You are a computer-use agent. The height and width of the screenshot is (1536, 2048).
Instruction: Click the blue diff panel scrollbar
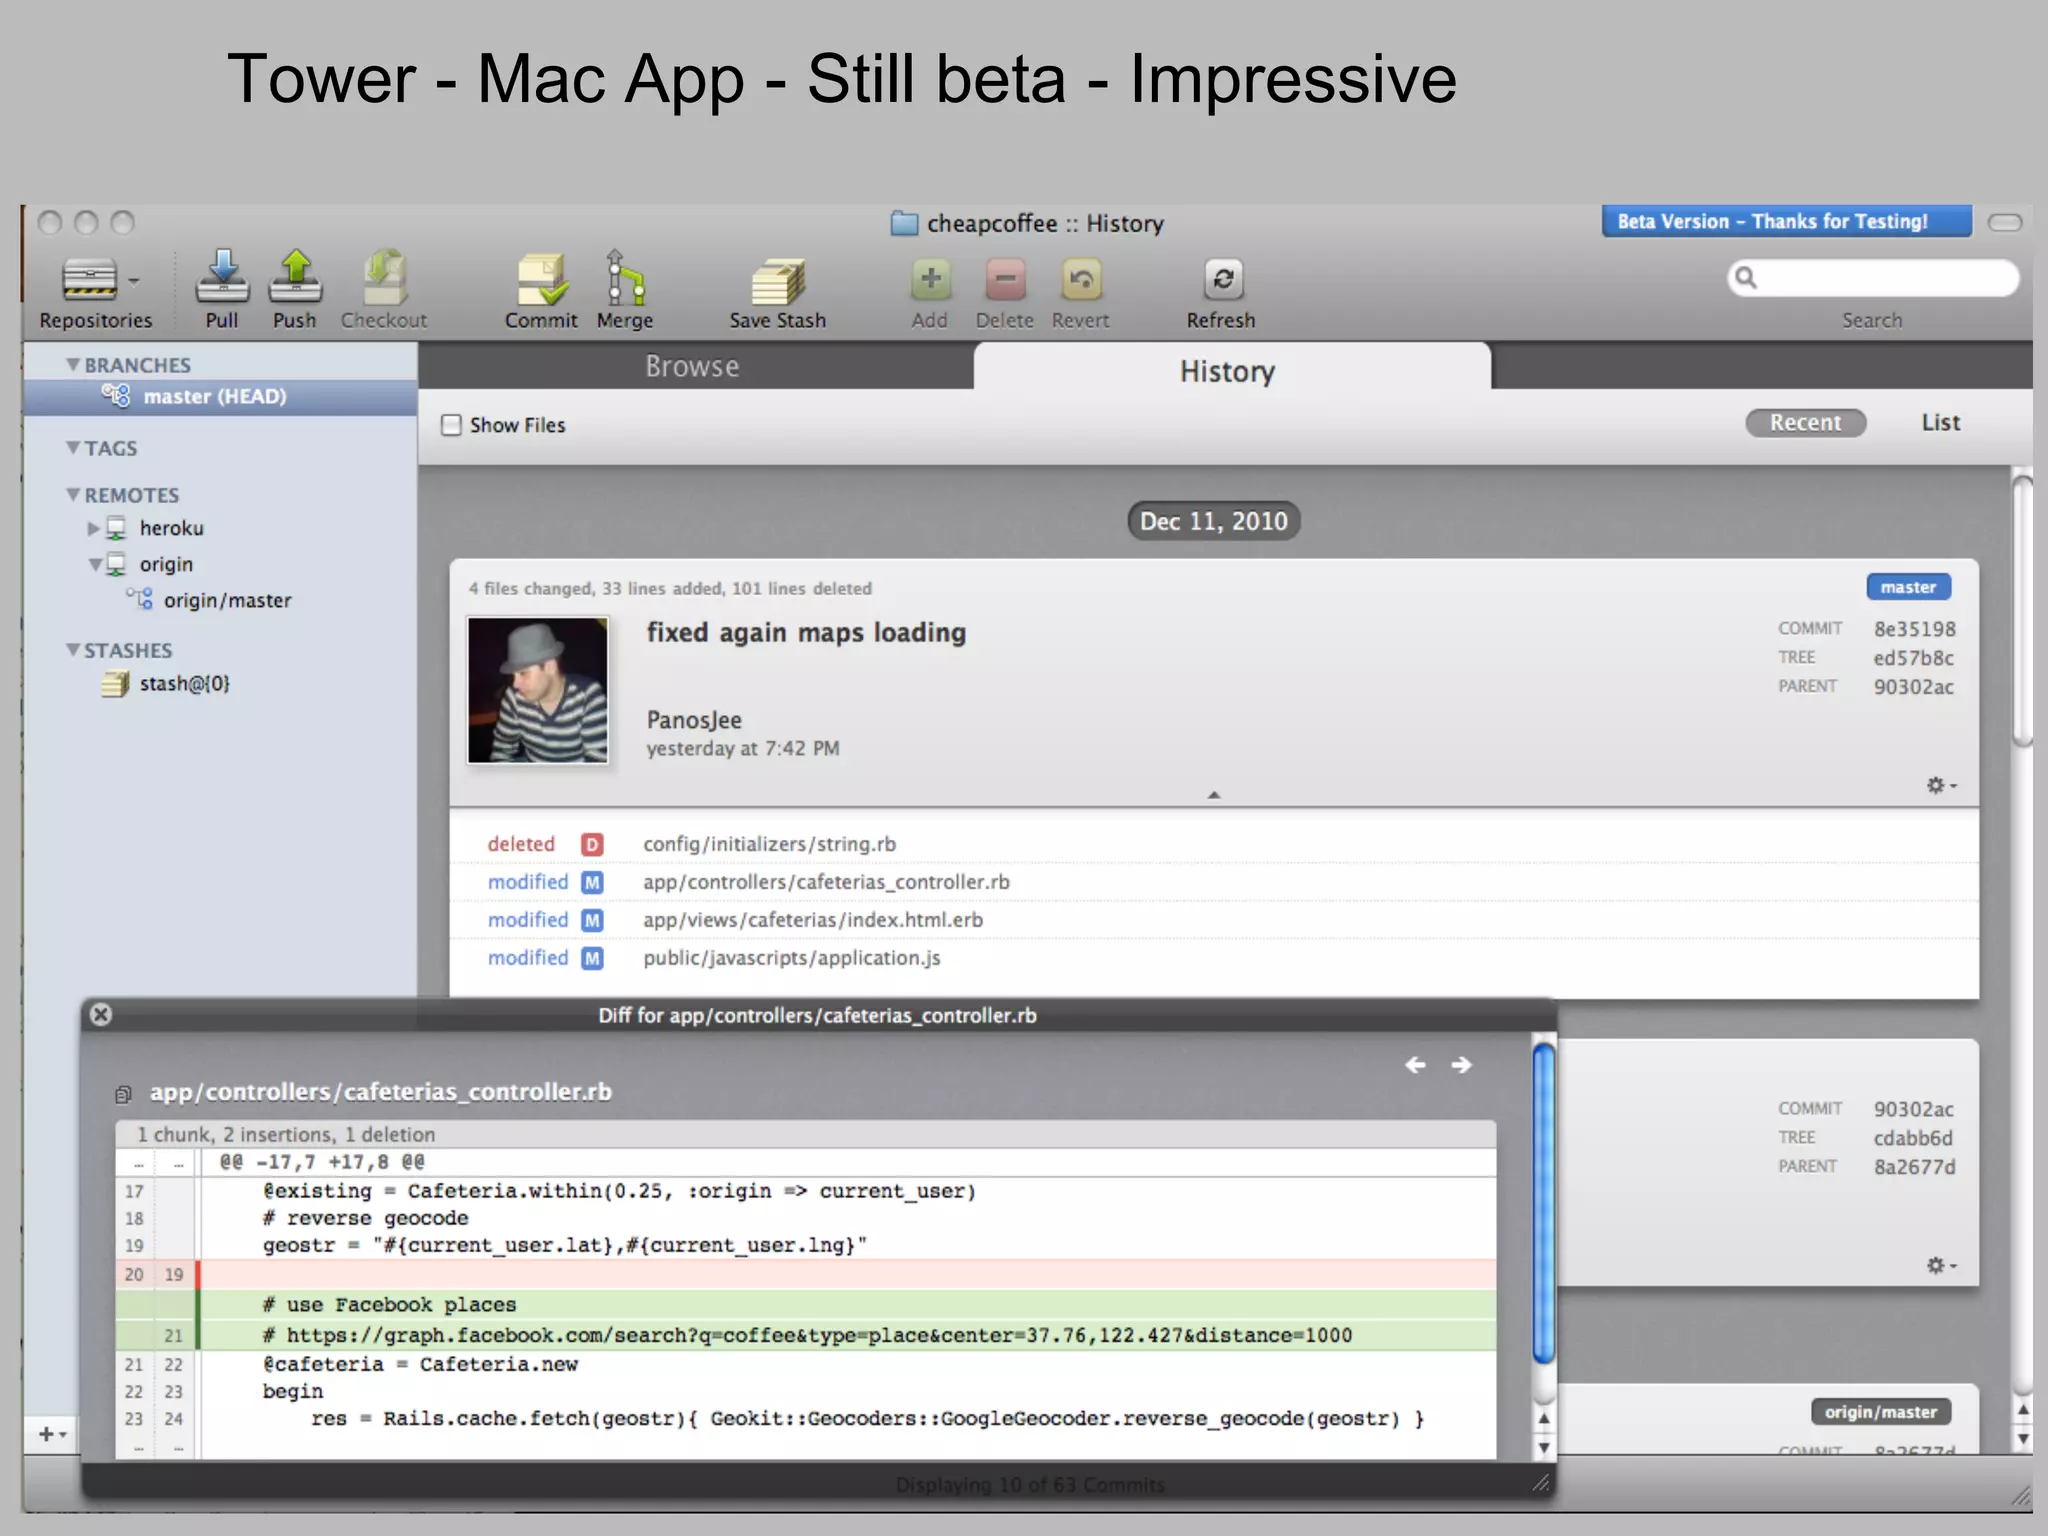[1543, 1200]
